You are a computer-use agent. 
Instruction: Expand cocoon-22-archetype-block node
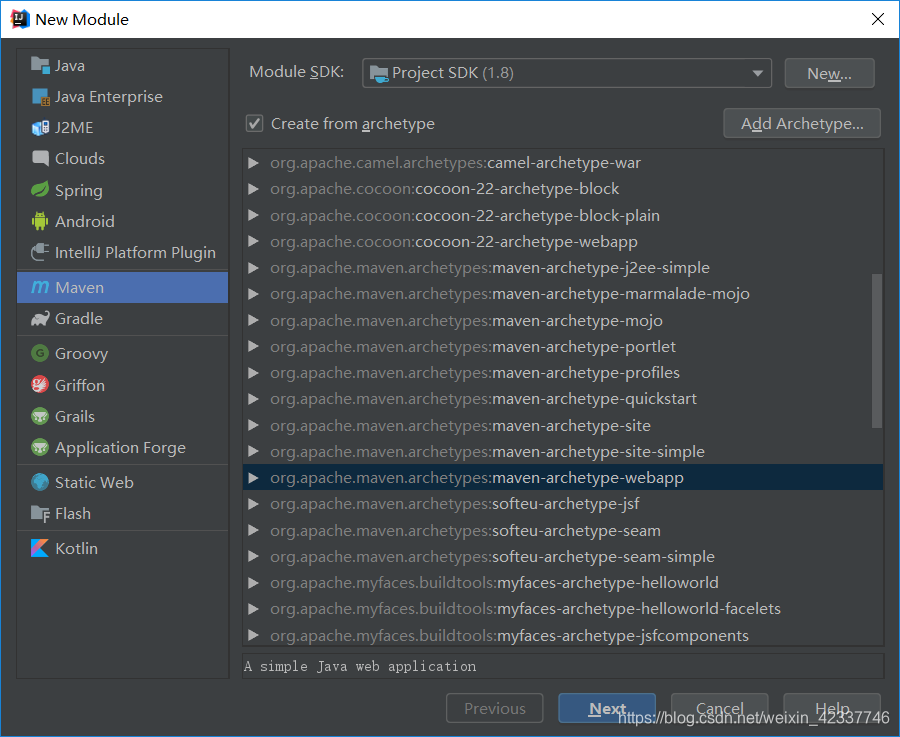[x=253, y=189]
